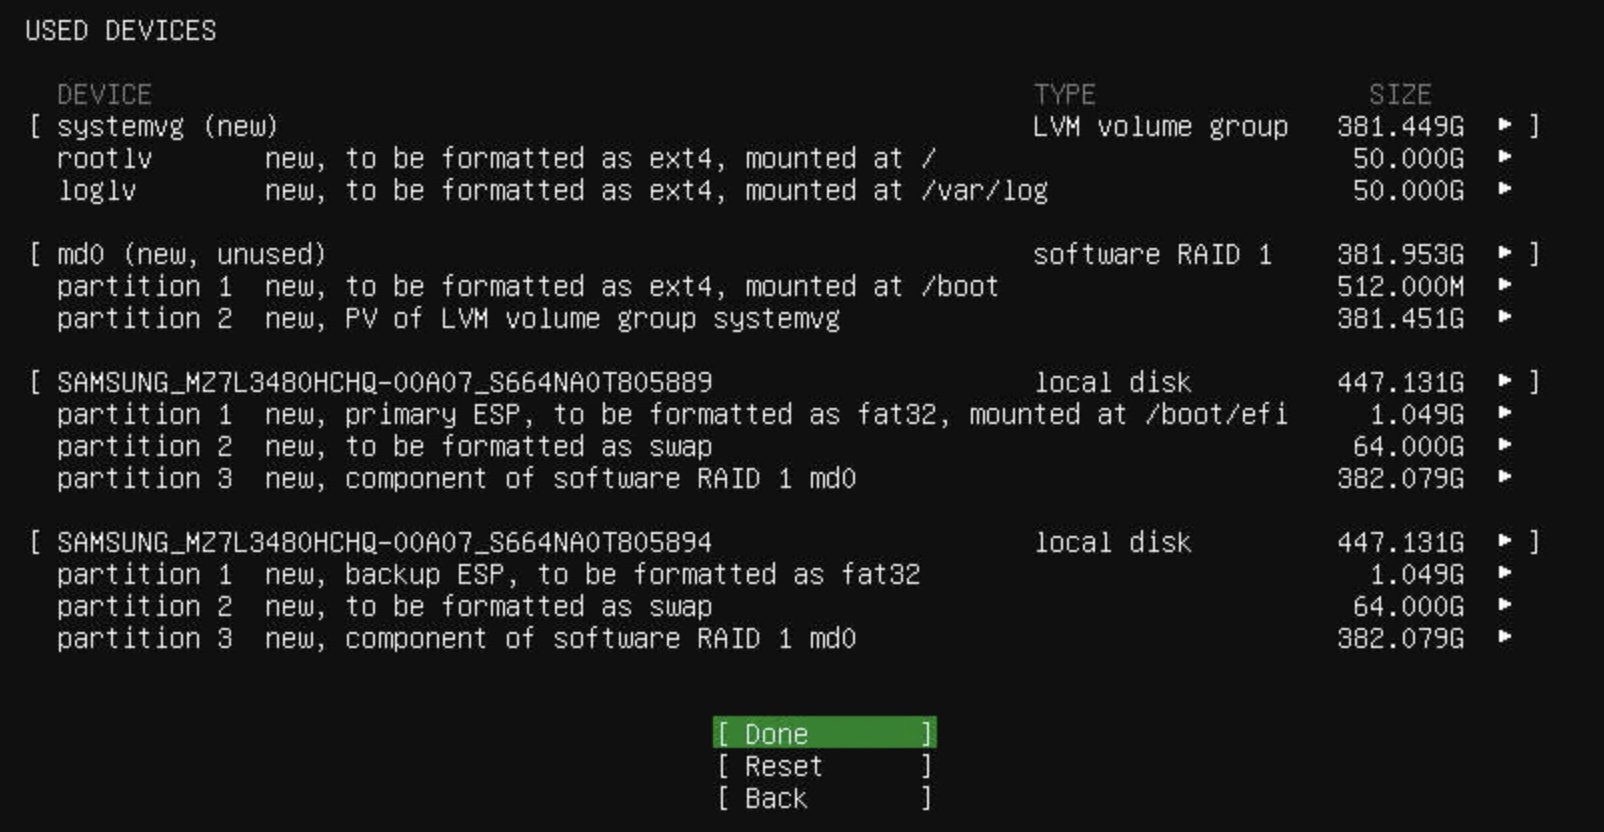
Task: Open arrow for second disk swap partition
Action: pos(1505,605)
